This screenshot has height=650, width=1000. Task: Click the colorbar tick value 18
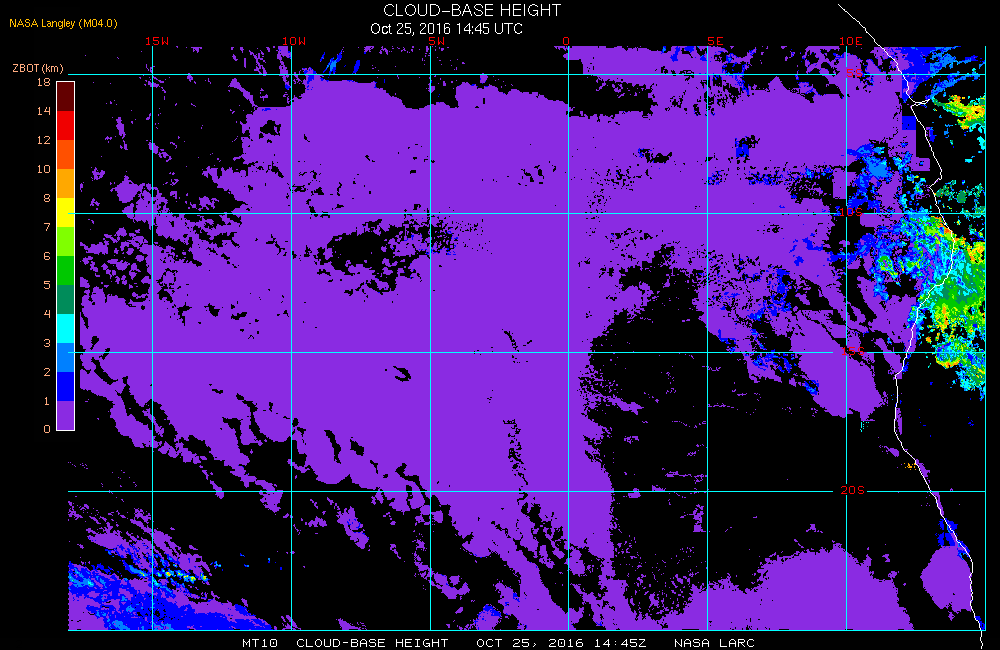[x=43, y=82]
